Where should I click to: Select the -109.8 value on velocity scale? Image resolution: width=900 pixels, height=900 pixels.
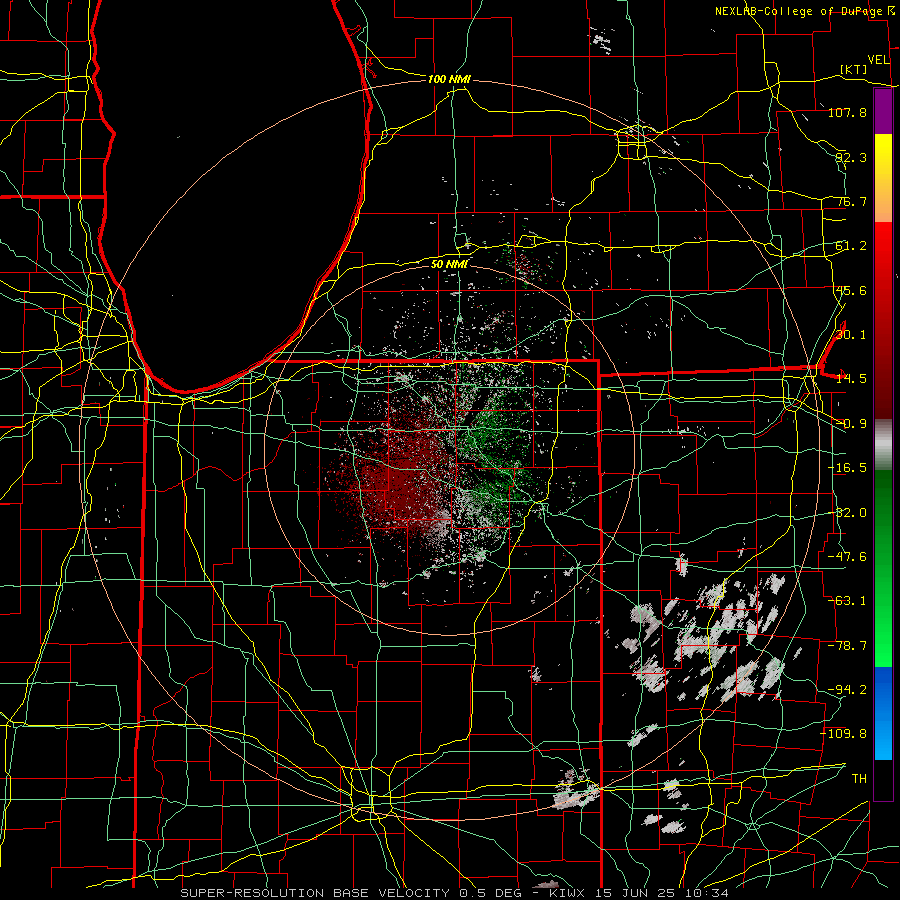click(x=844, y=734)
